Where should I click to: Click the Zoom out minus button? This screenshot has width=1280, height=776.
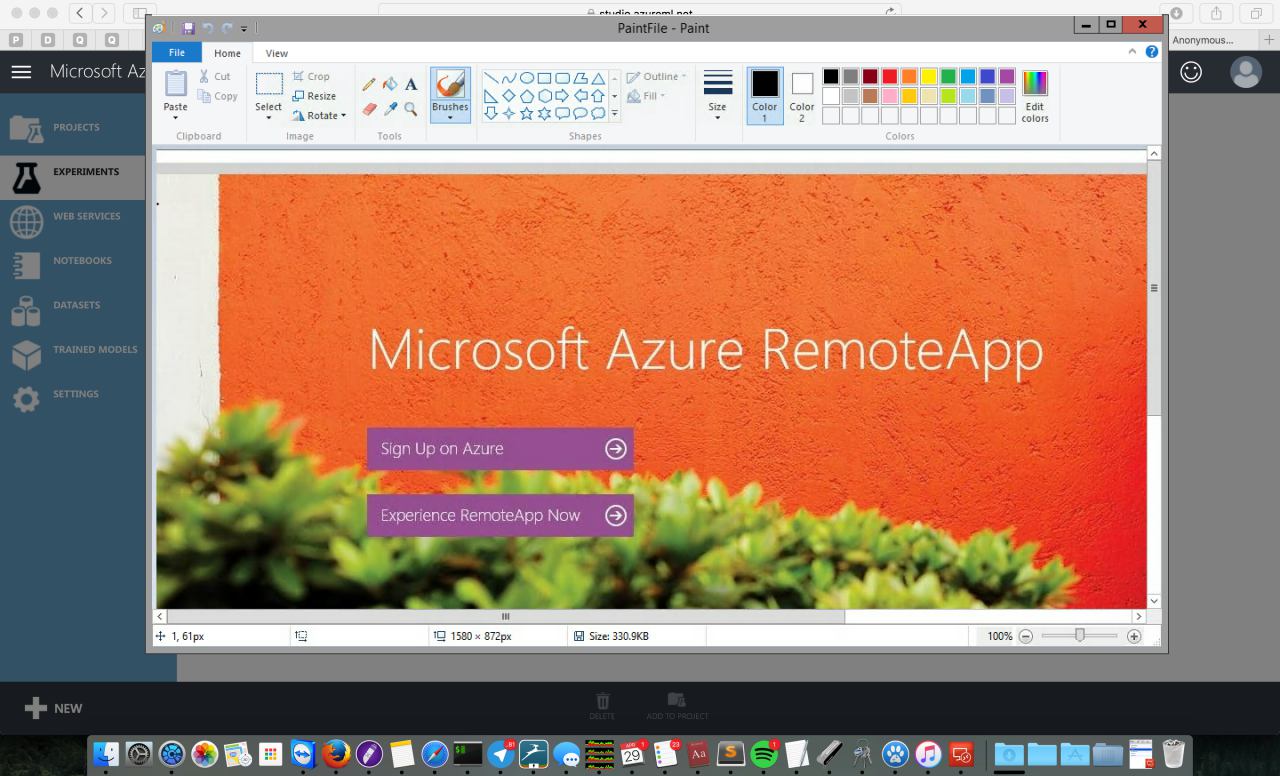tap(1026, 636)
